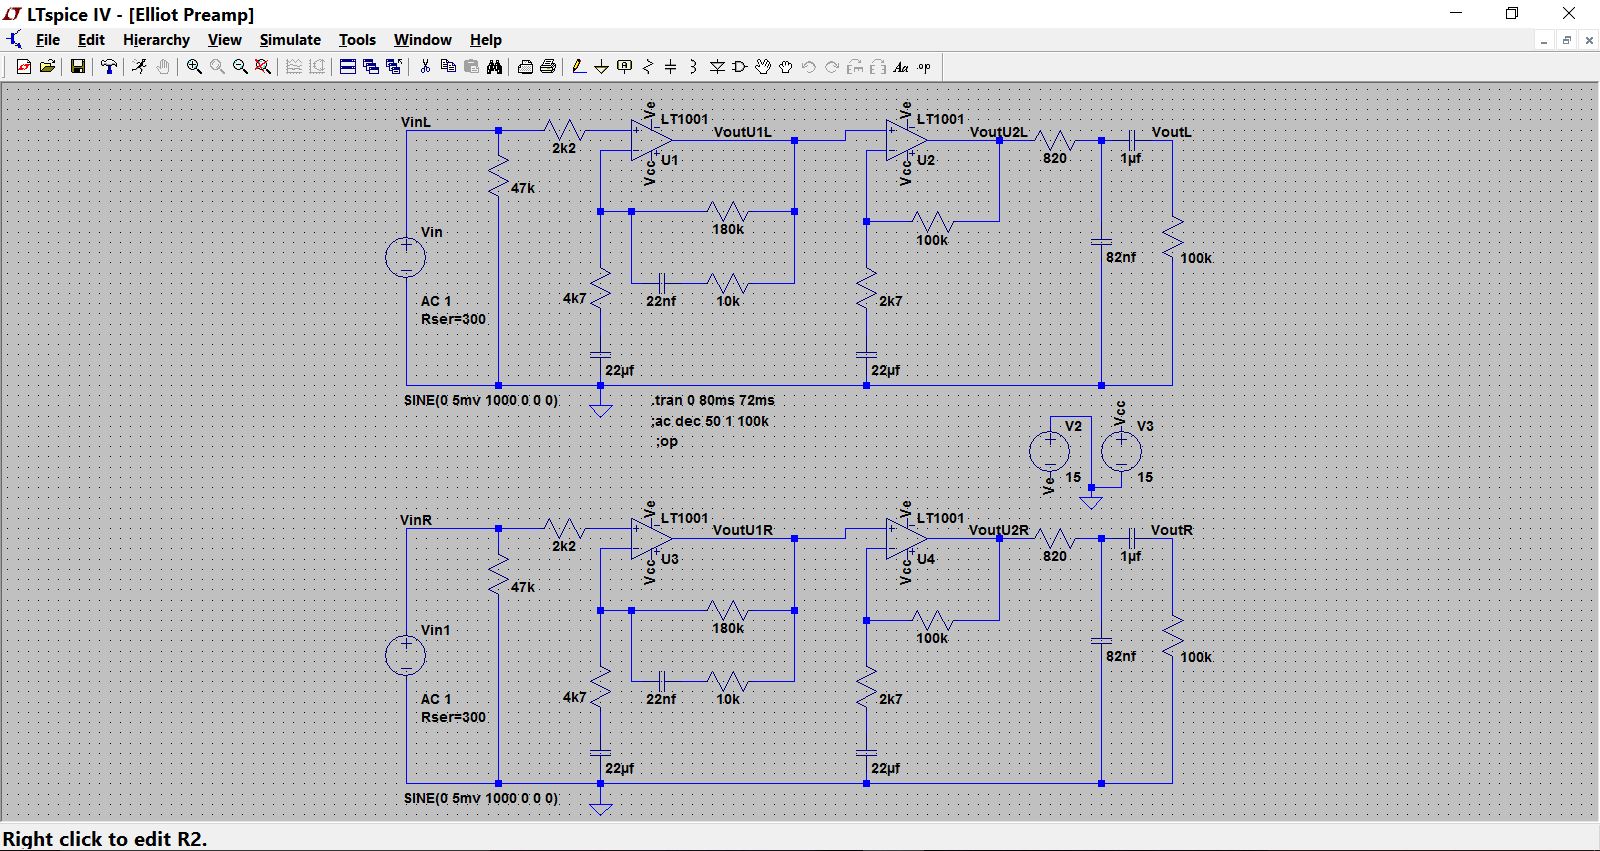Image resolution: width=1600 pixels, height=851 pixels.
Task: Click the '.tran 0 80ms 72ms' directive text
Action: pyautogui.click(x=713, y=400)
